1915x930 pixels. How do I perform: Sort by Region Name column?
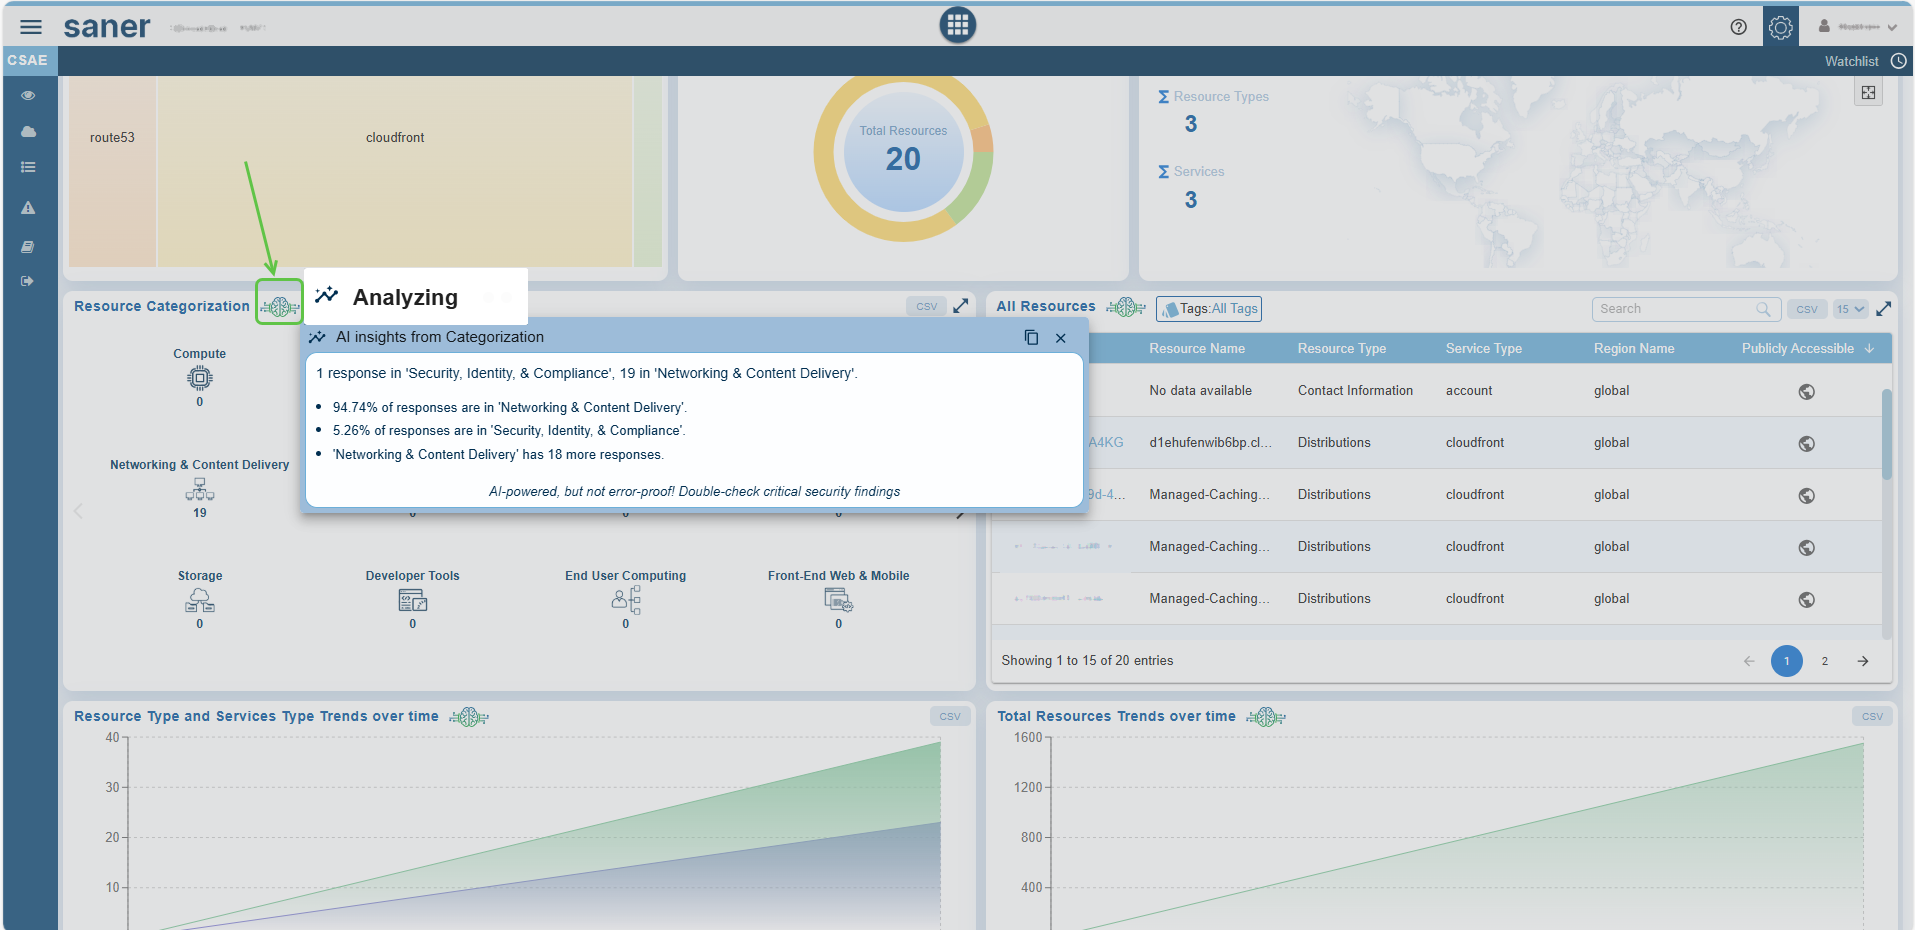point(1634,349)
